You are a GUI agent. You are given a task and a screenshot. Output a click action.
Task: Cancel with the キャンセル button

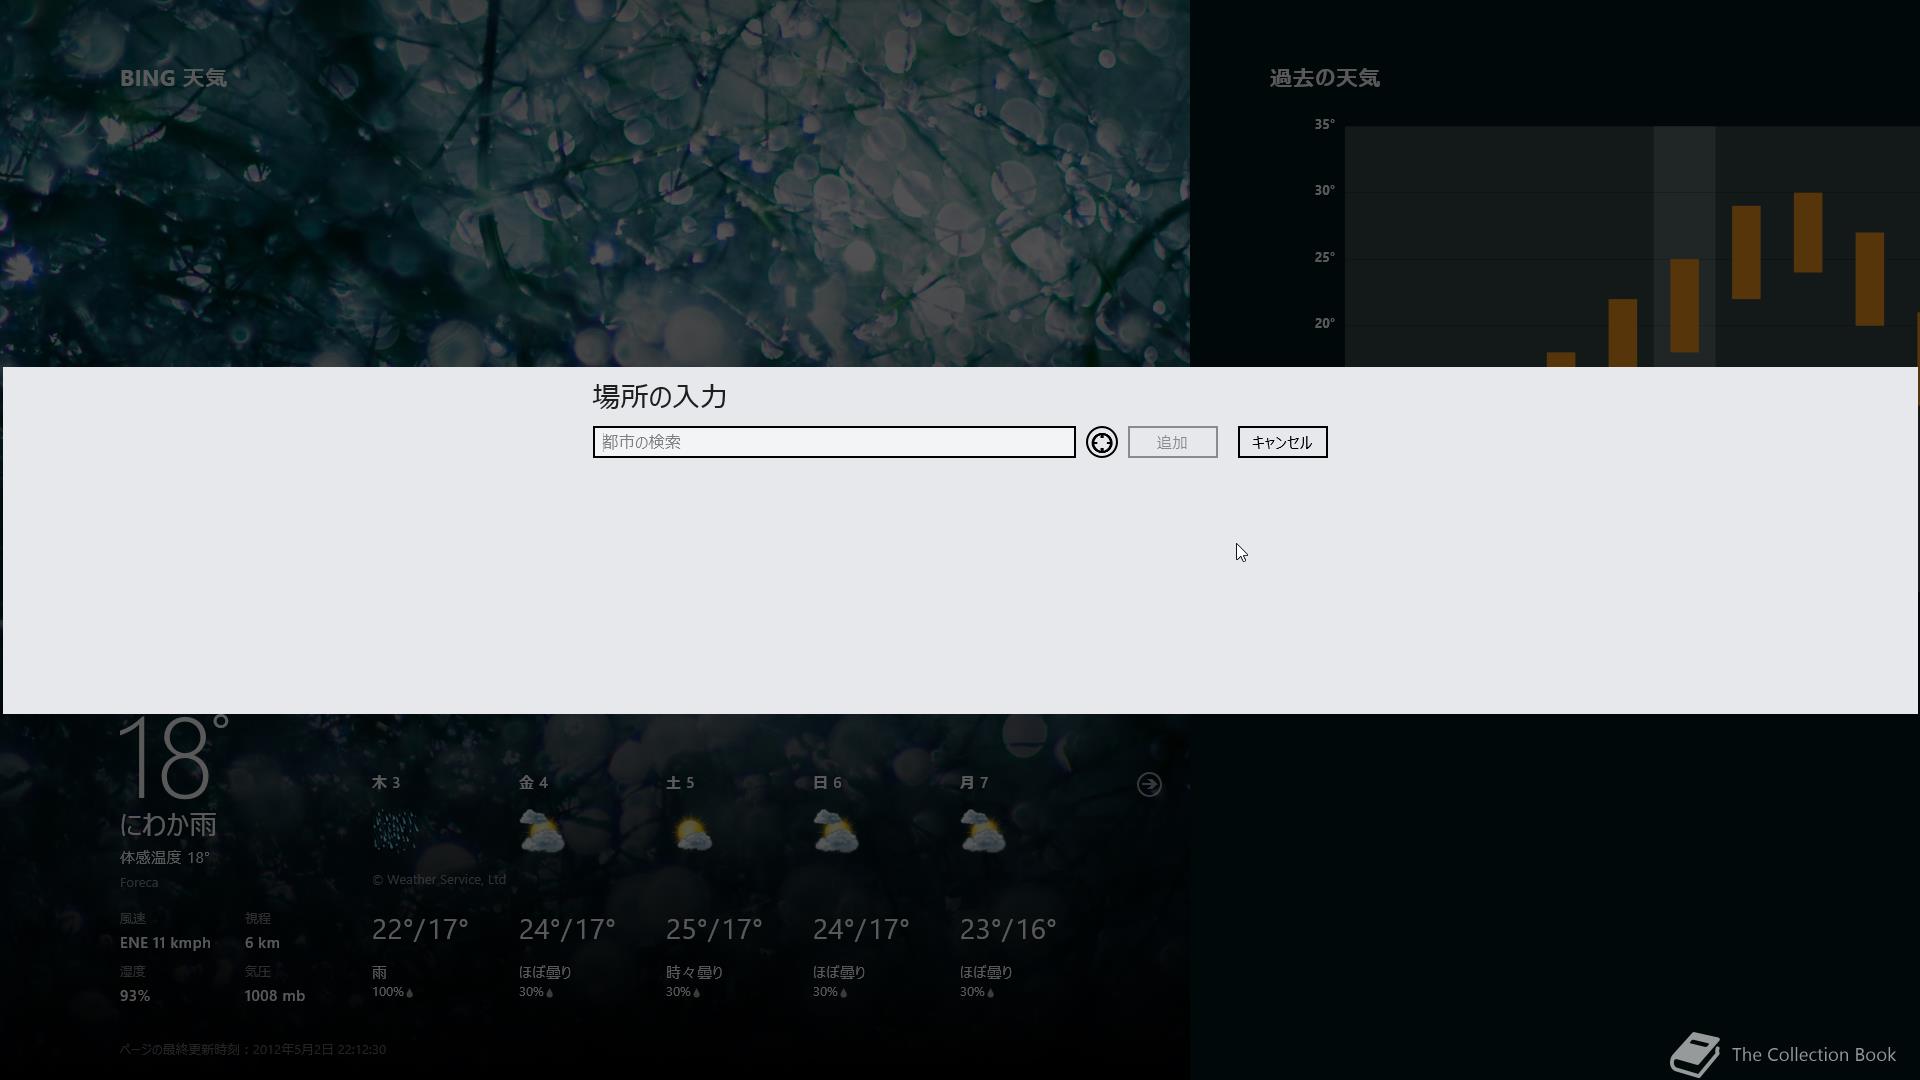1282,442
